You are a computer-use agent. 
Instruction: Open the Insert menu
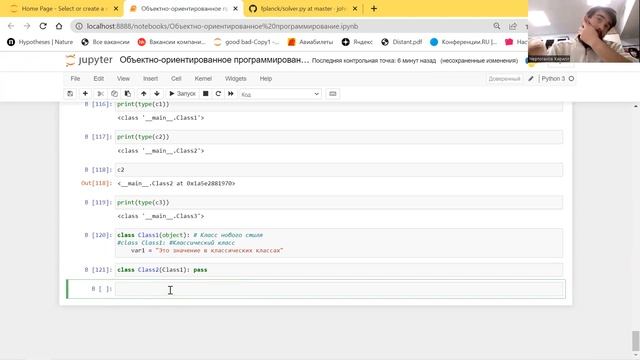[150, 79]
